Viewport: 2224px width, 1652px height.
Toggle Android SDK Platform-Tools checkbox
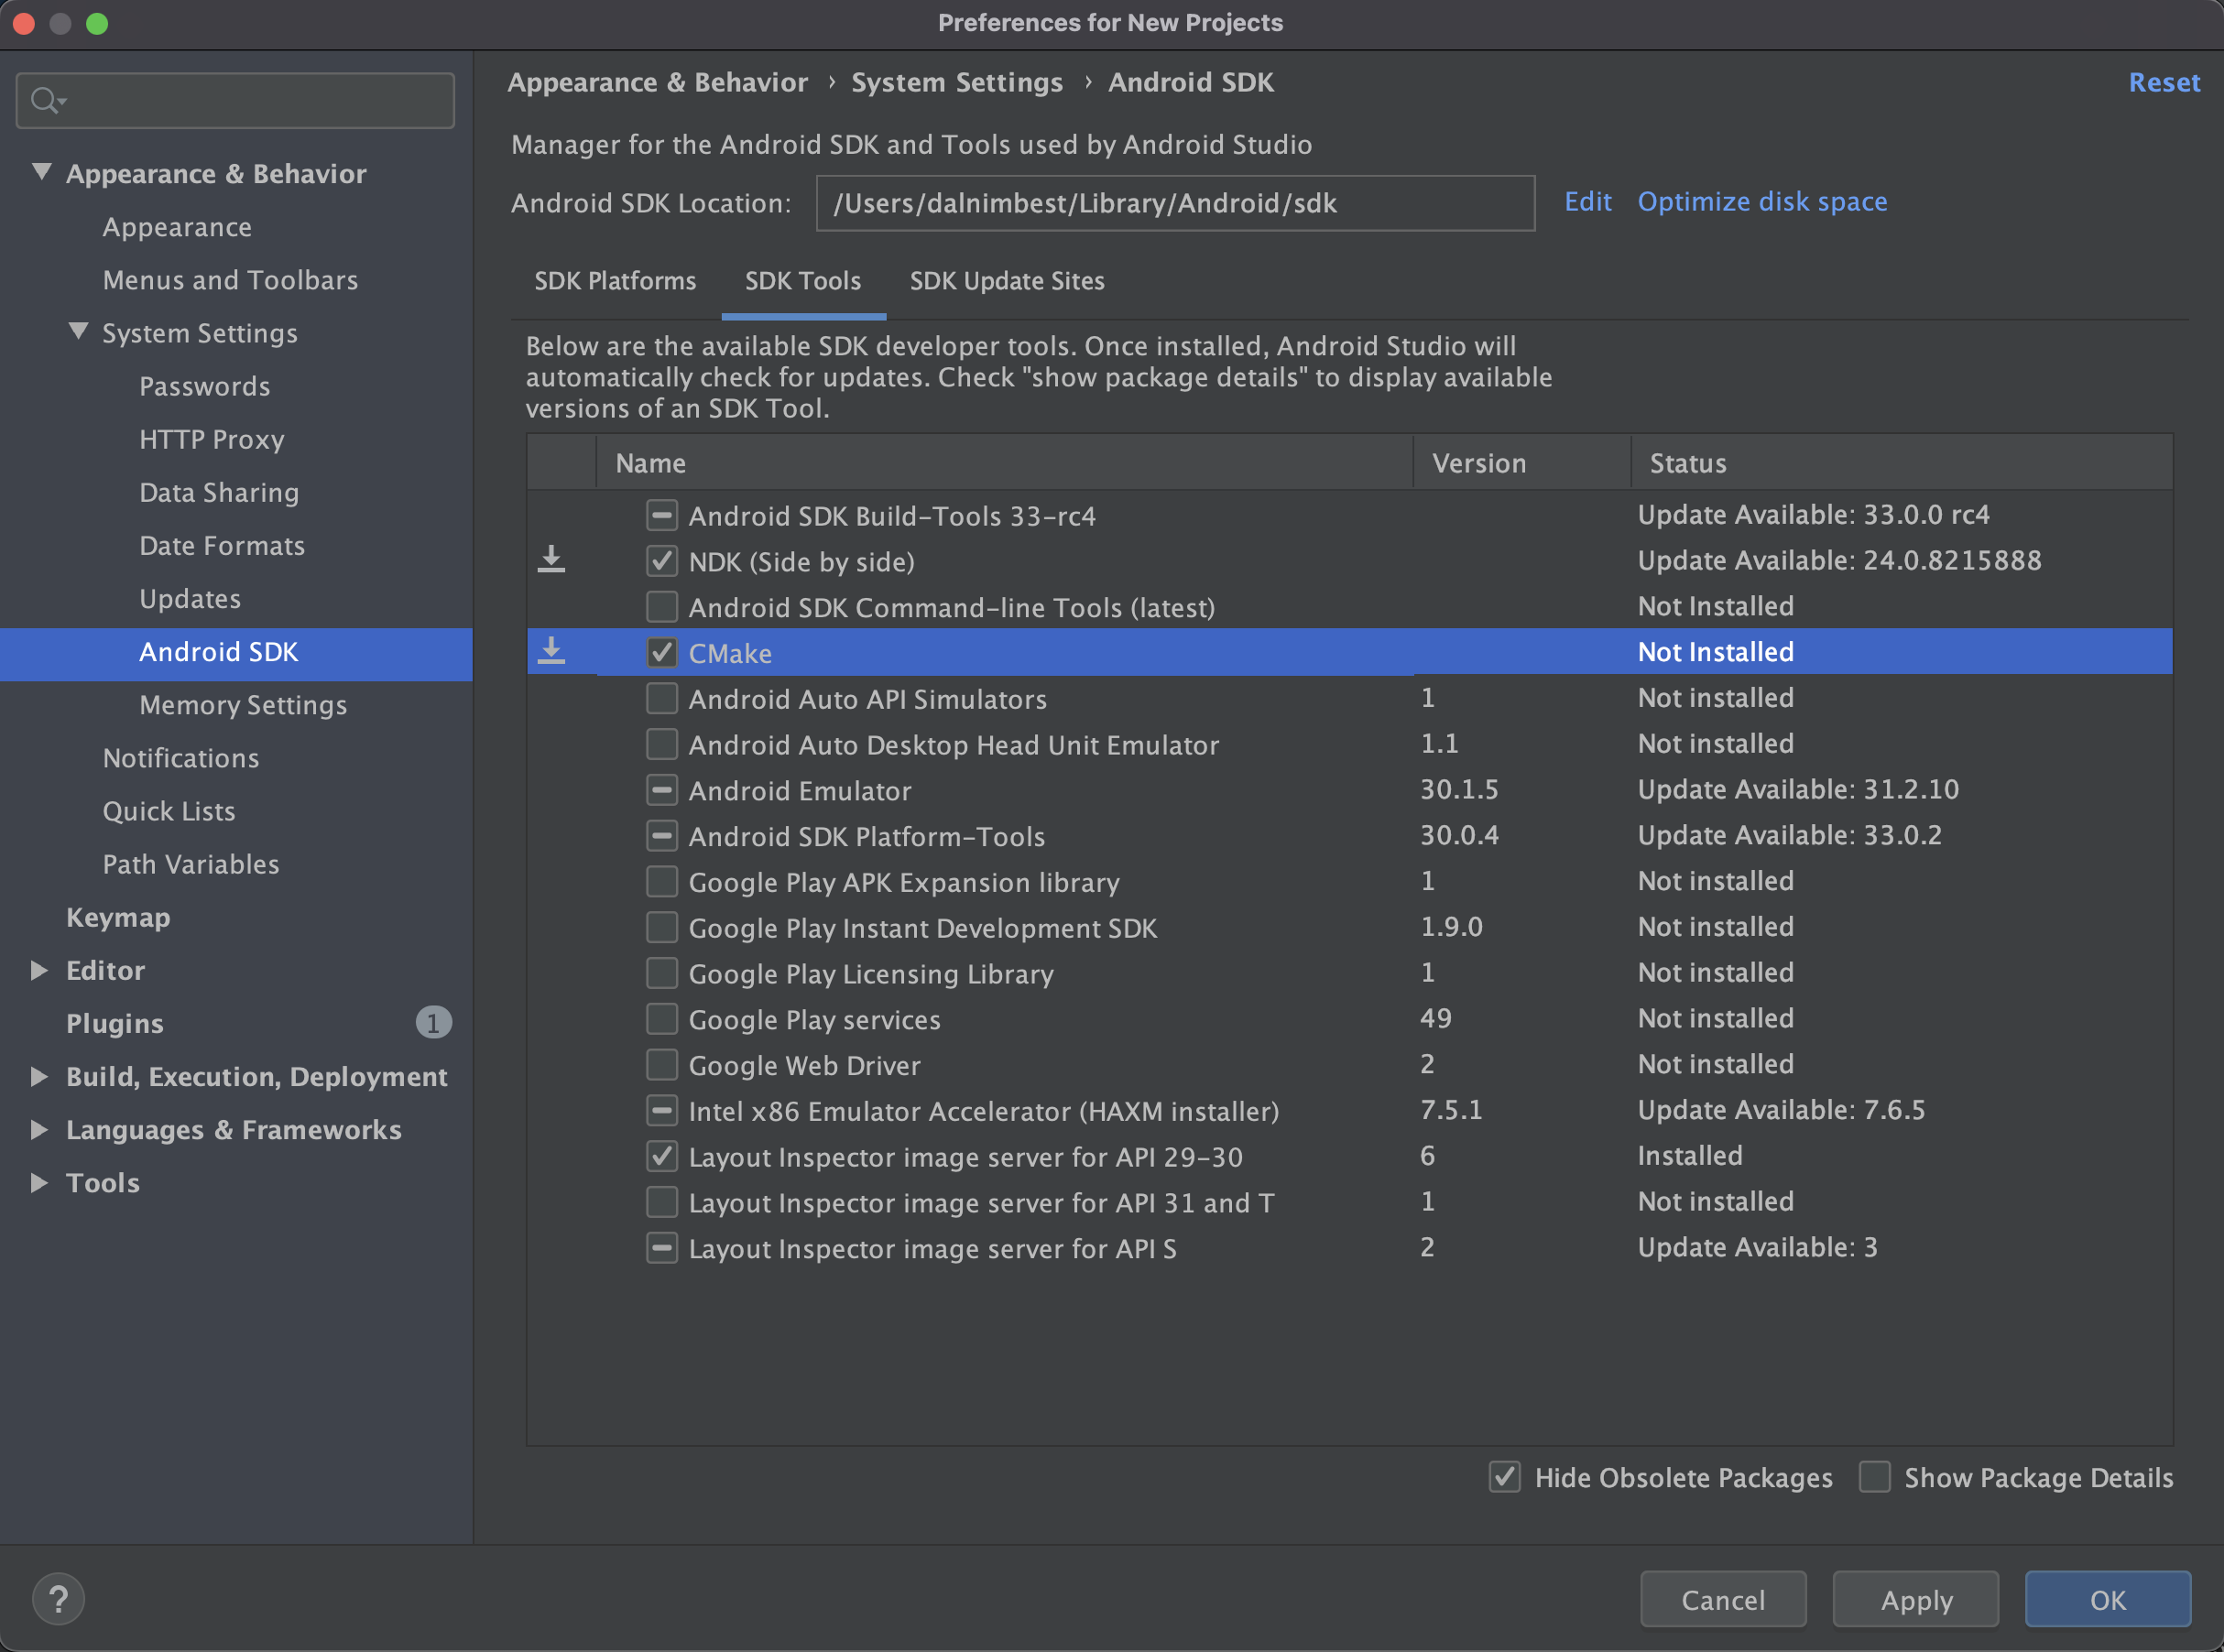662,836
